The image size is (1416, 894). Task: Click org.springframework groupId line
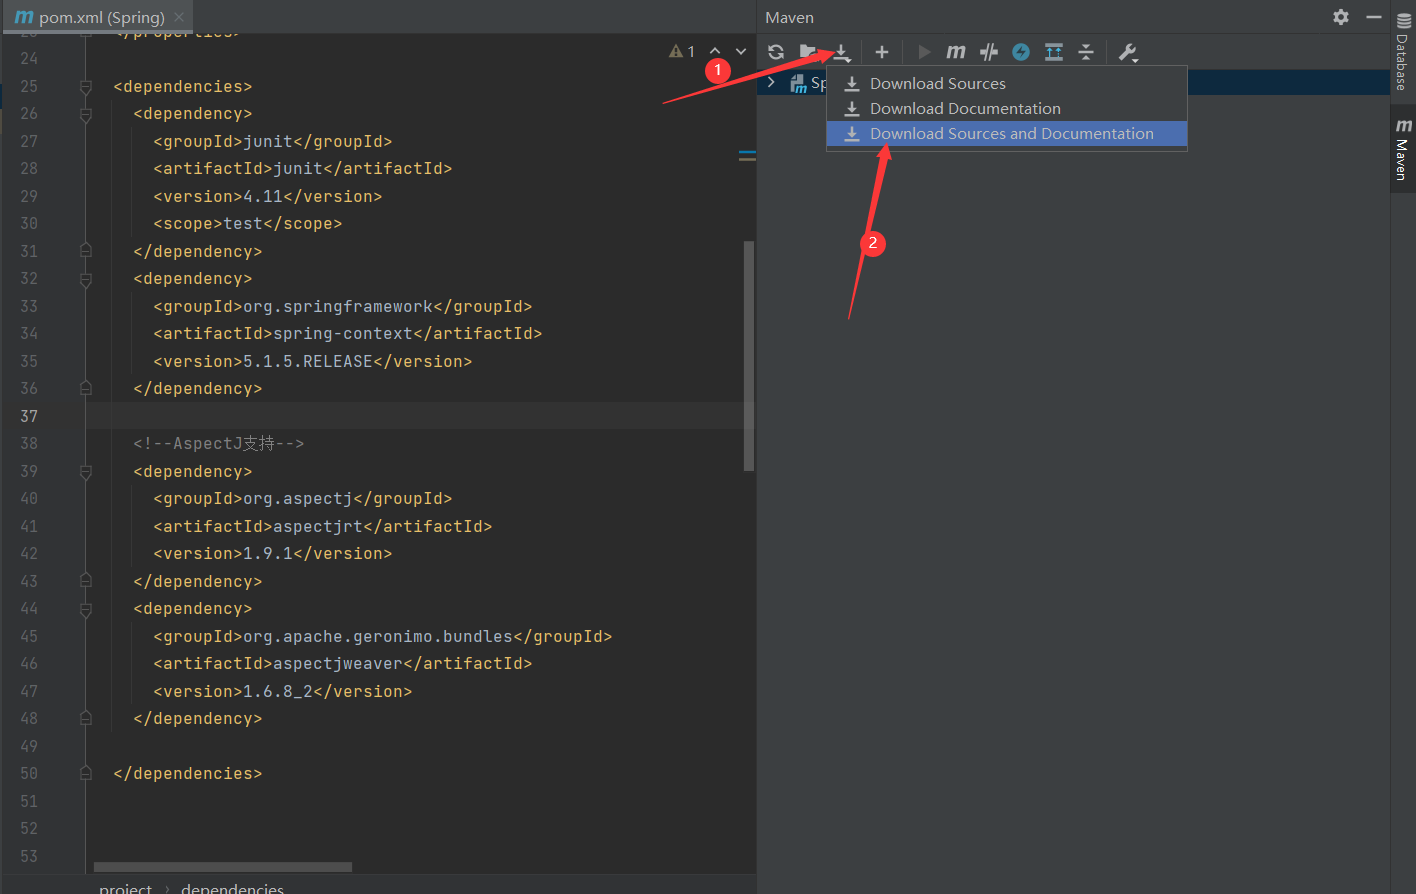343,306
